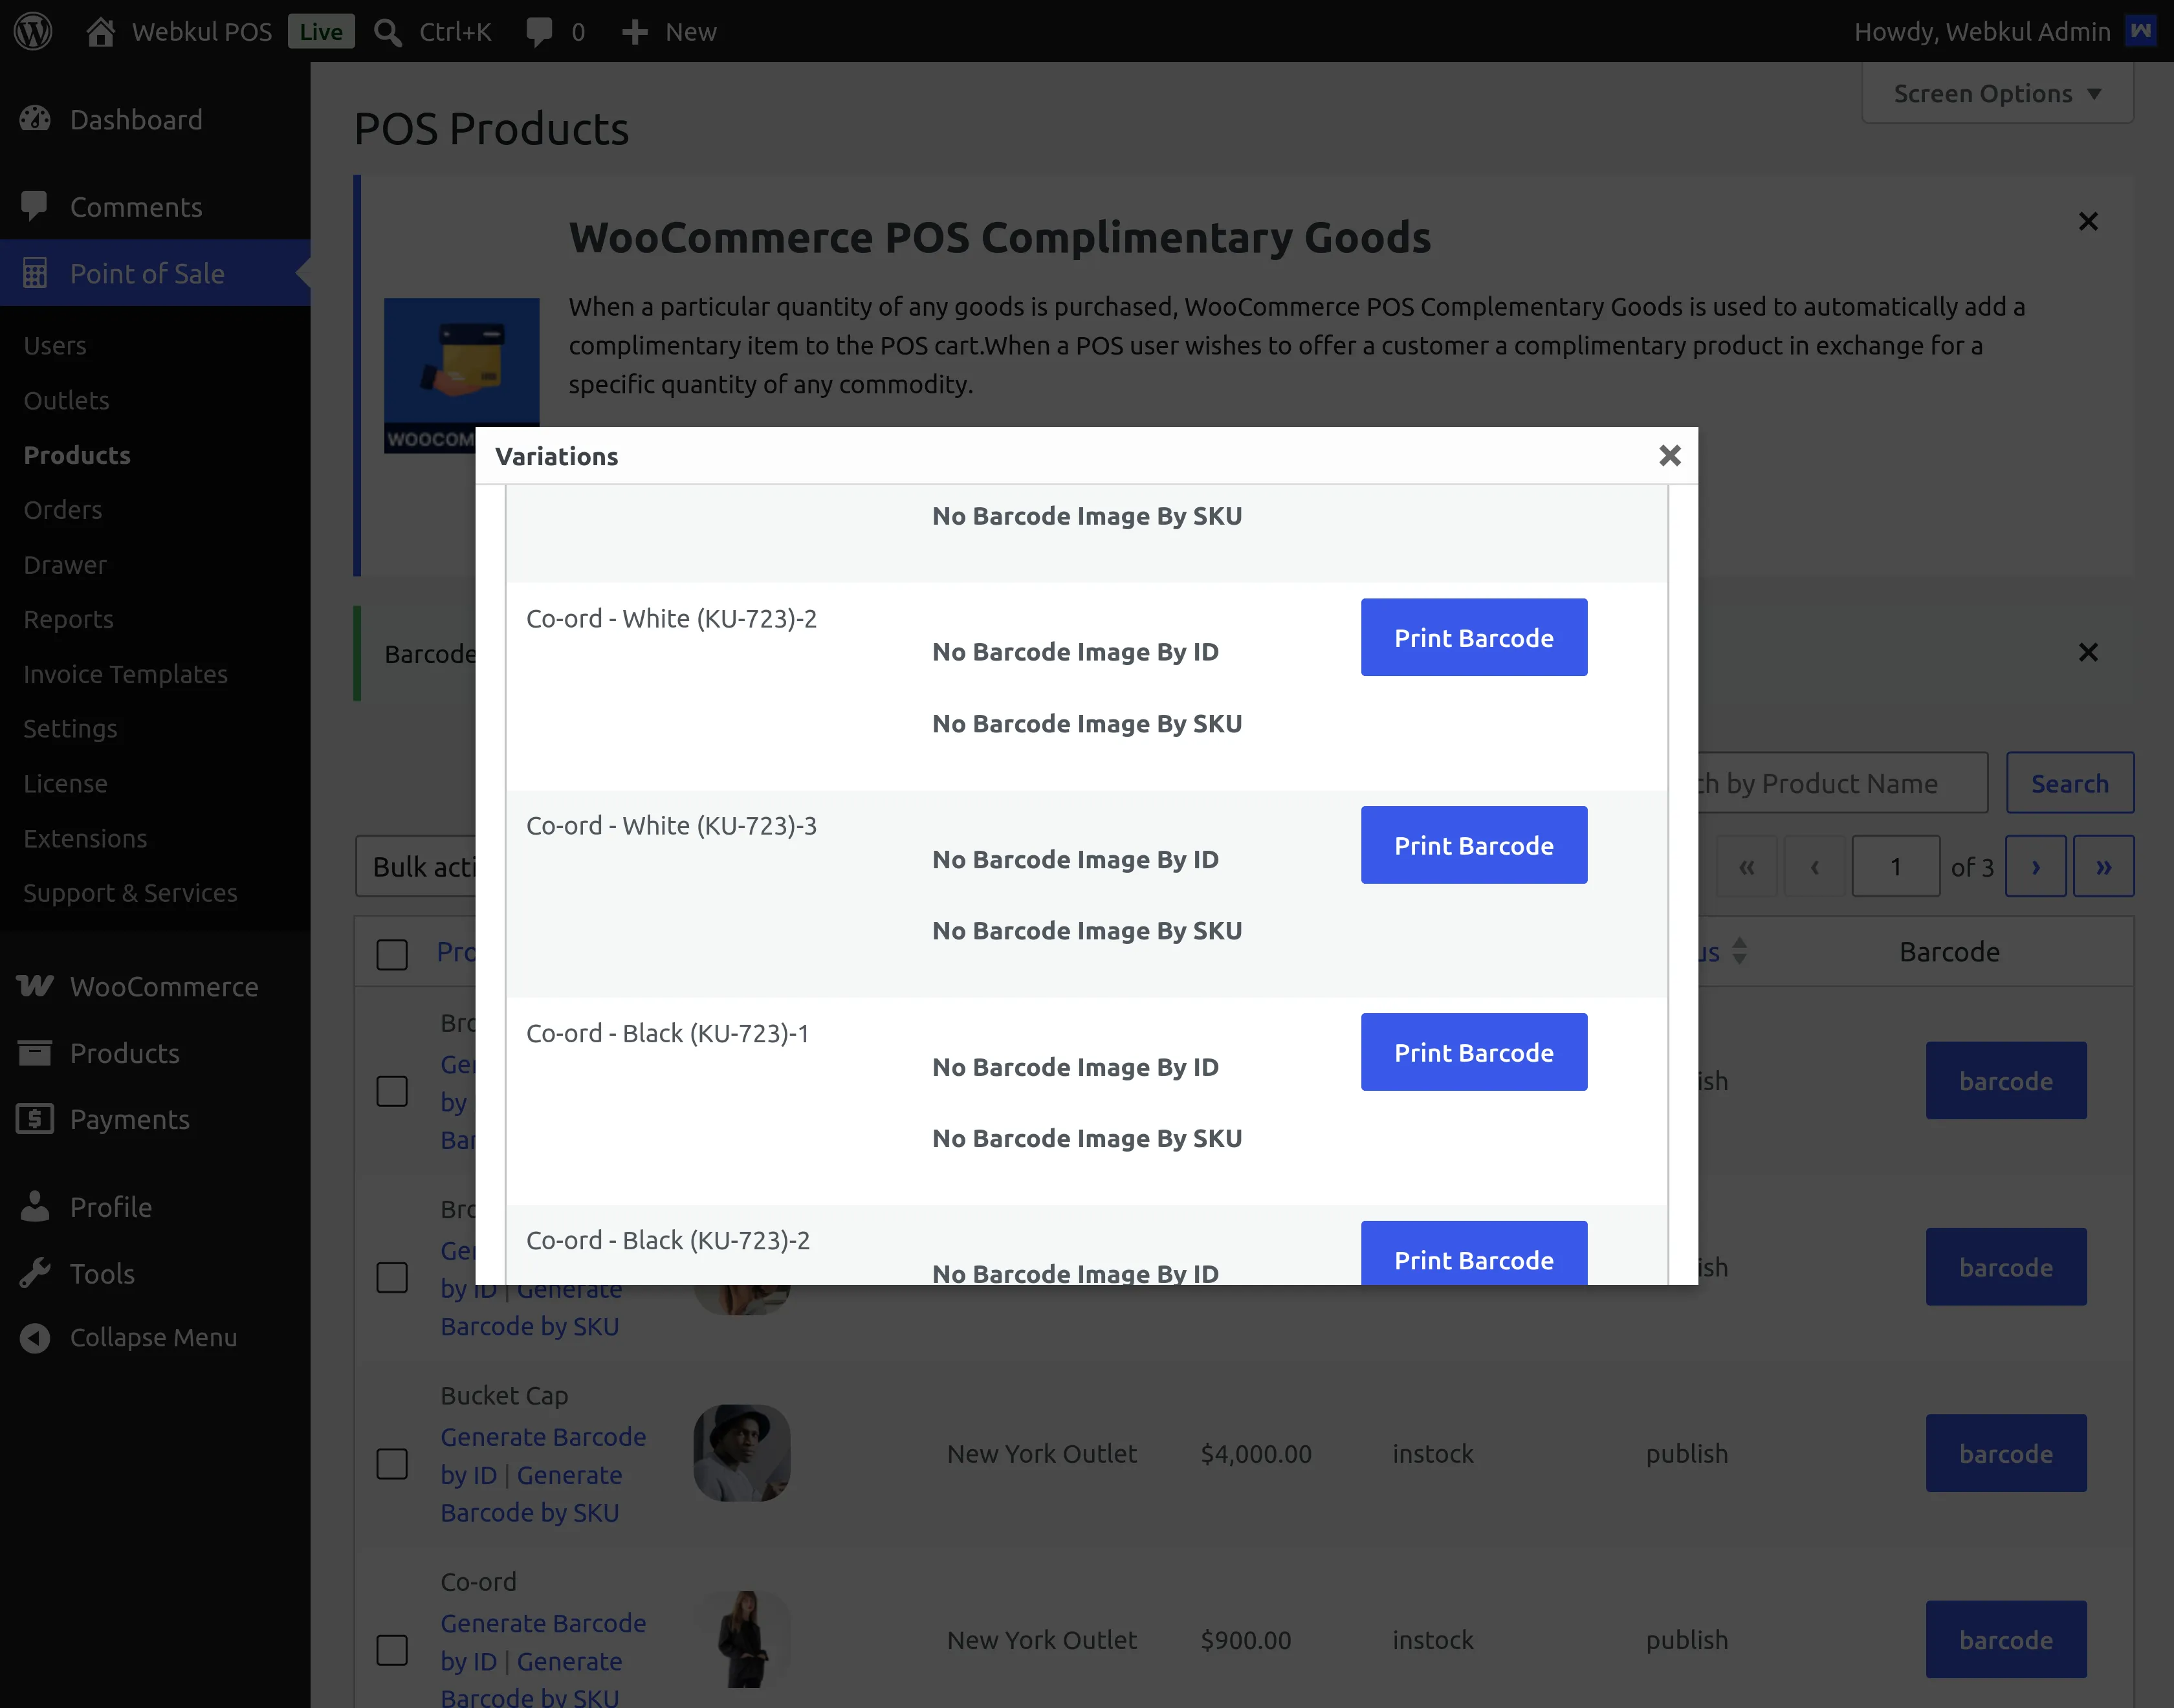Click the plus icon beside New
Viewport: 2174px width, 1708px height.
pyautogui.click(x=634, y=32)
